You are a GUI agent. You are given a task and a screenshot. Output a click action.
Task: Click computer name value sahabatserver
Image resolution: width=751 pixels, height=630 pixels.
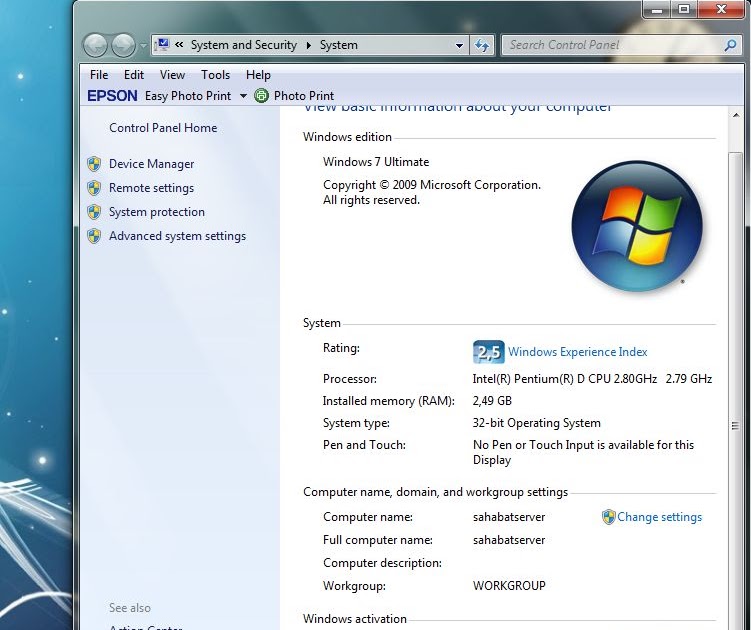point(509,517)
